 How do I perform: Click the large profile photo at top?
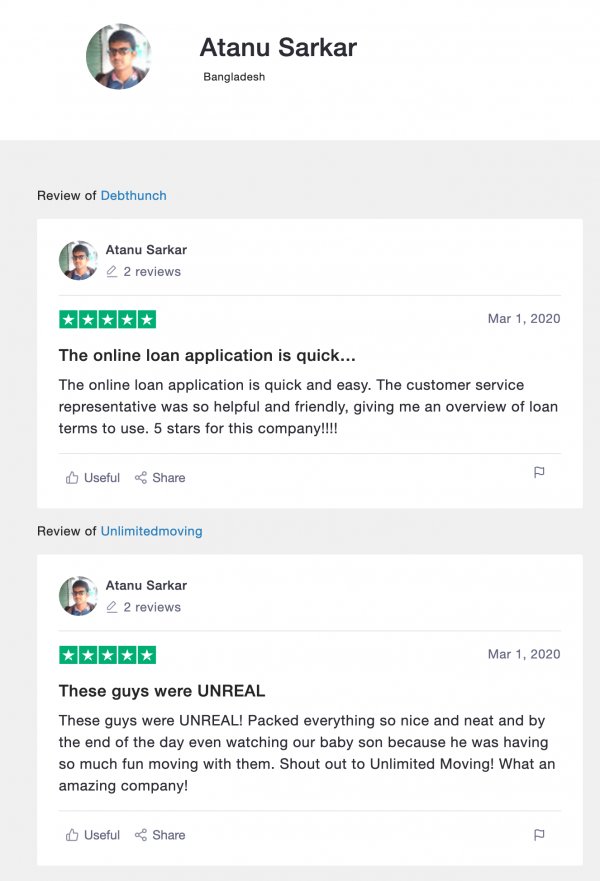(x=119, y=57)
